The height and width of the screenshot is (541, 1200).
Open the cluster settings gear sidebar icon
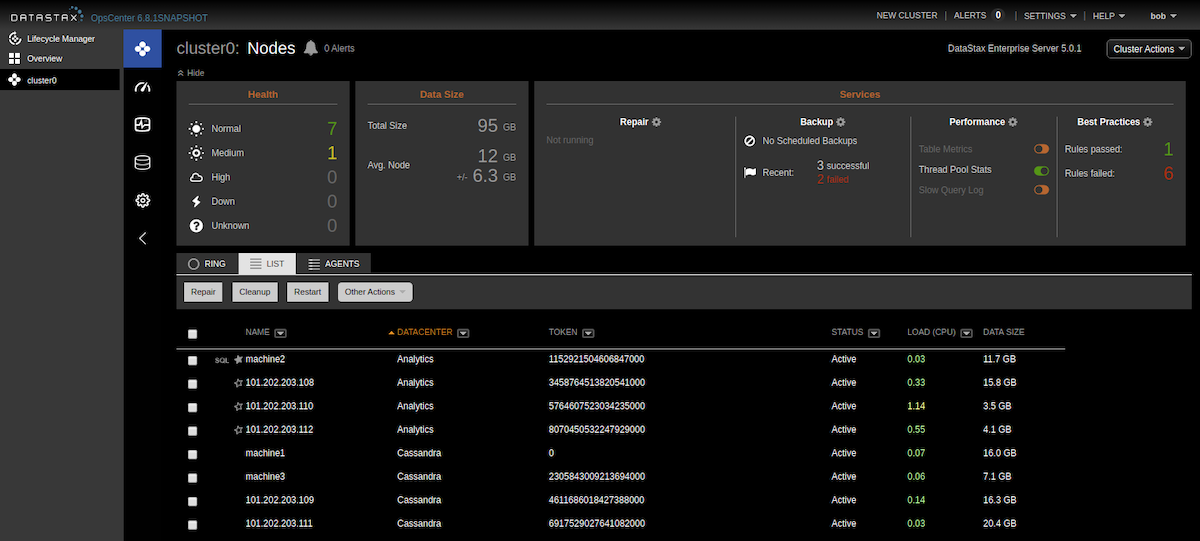(x=142, y=201)
